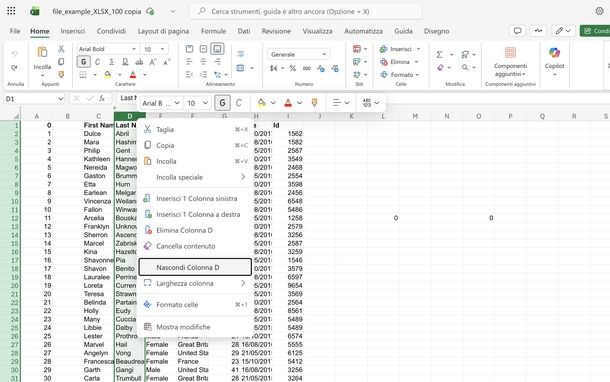Click the fx insert function icon
610x382 pixels.
102,98
